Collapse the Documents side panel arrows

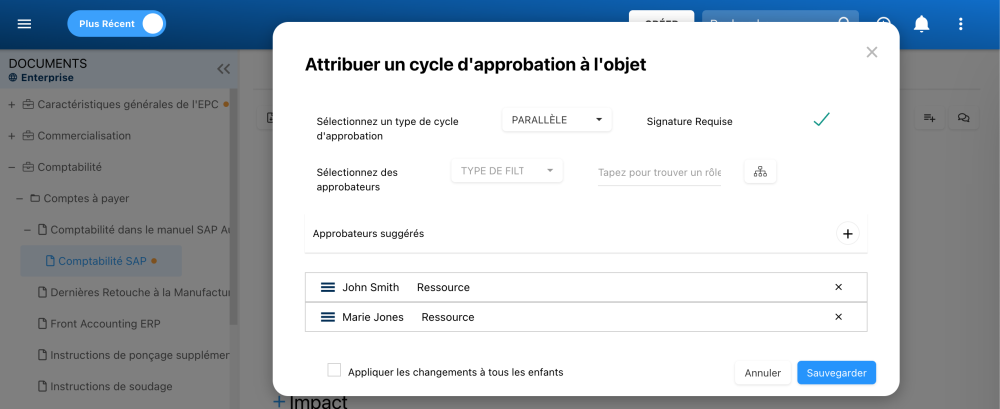click(223, 69)
